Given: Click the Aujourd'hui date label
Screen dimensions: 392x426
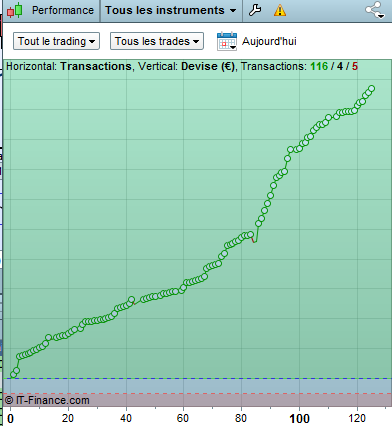Looking at the screenshot, I should point(269,41).
